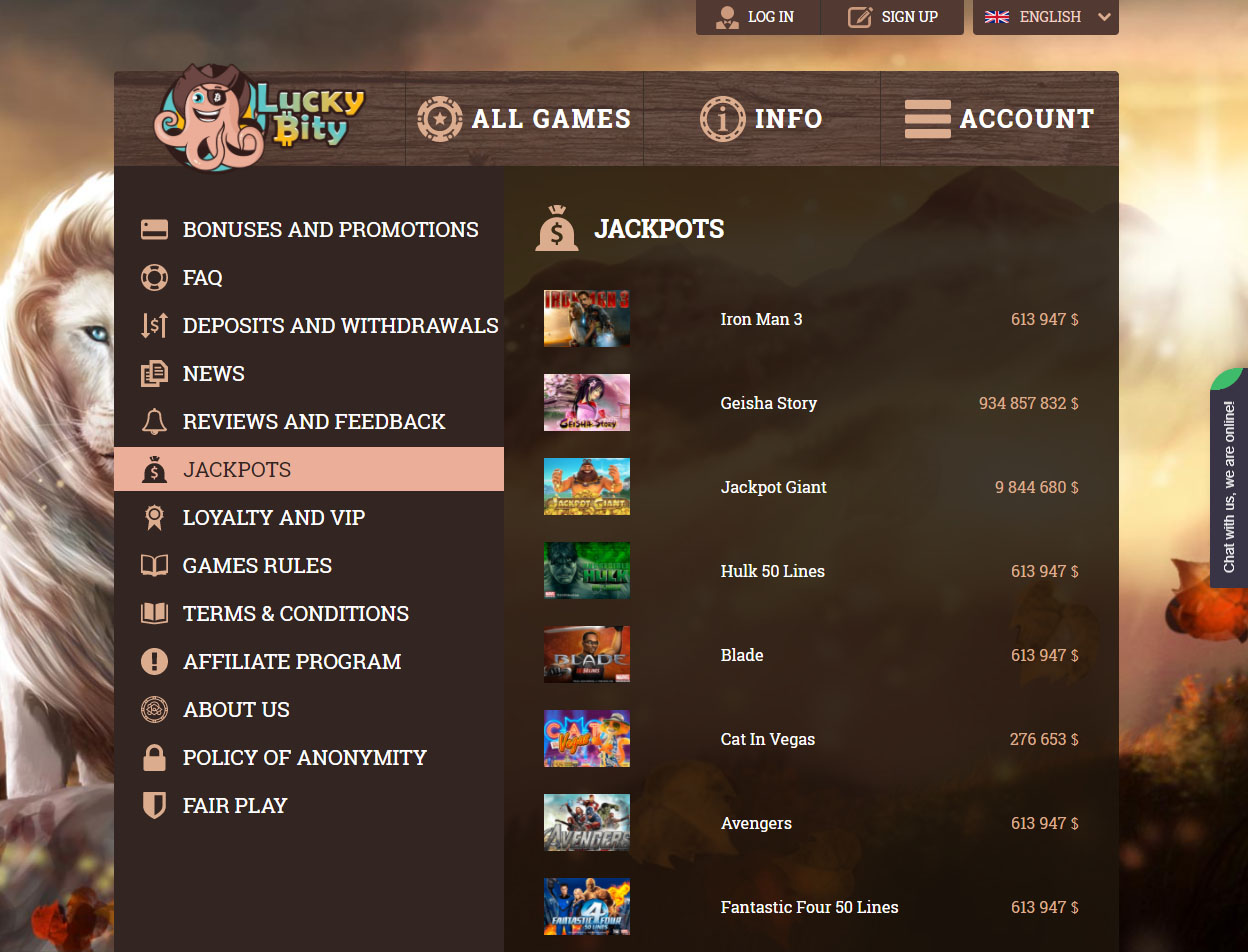The image size is (1248, 952).
Task: Click the Hulk 50 Lines thumbnail
Action: tap(587, 571)
